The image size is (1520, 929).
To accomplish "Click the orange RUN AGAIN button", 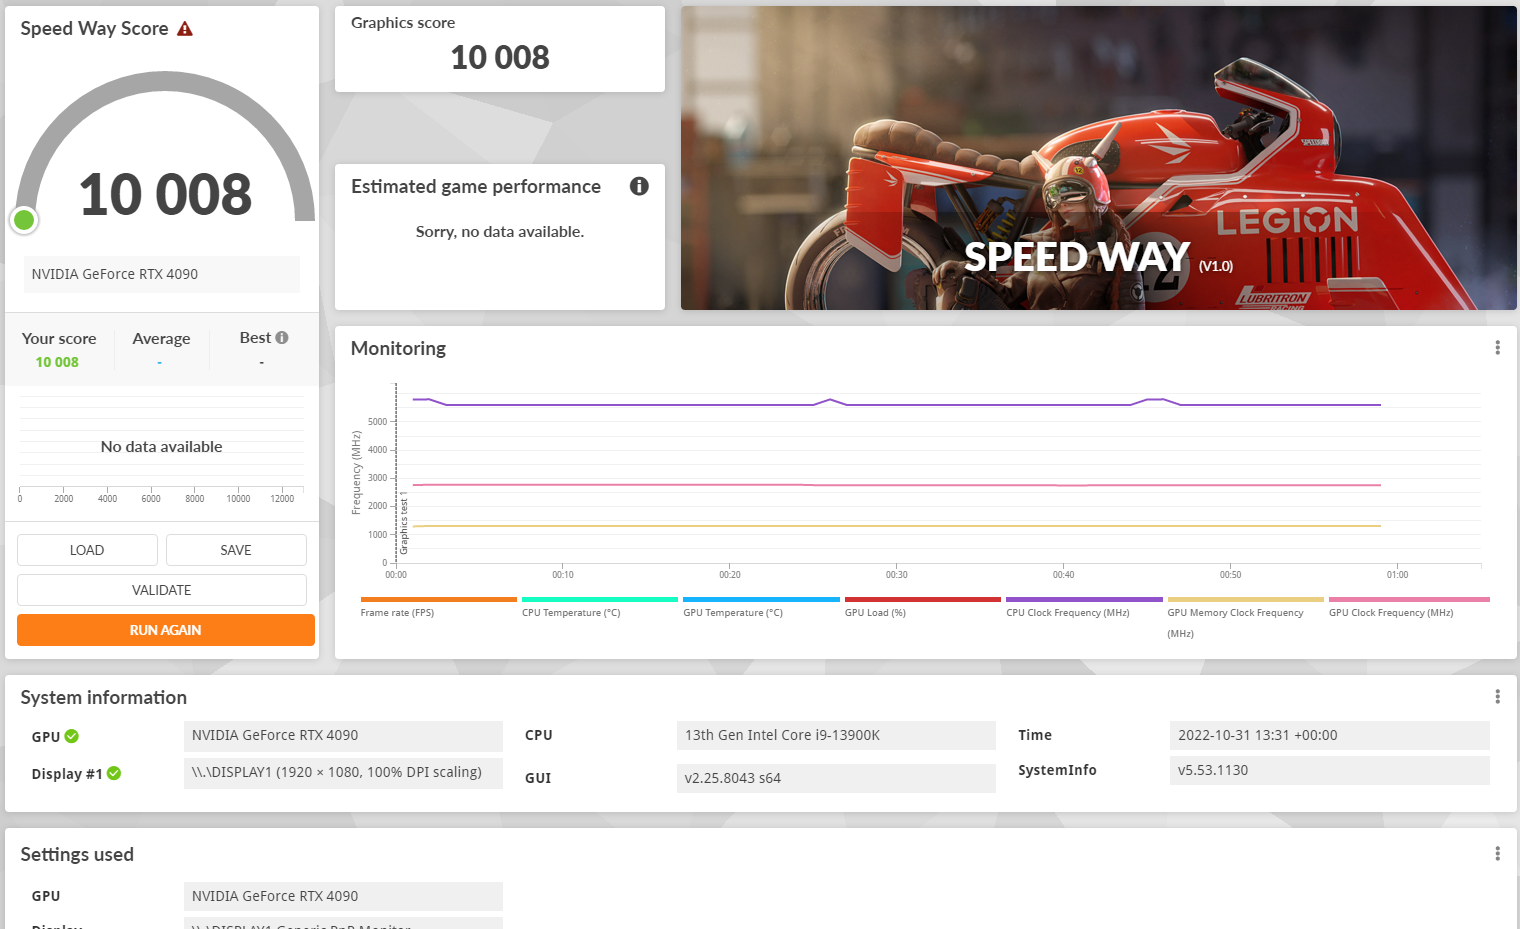I will click(x=166, y=630).
